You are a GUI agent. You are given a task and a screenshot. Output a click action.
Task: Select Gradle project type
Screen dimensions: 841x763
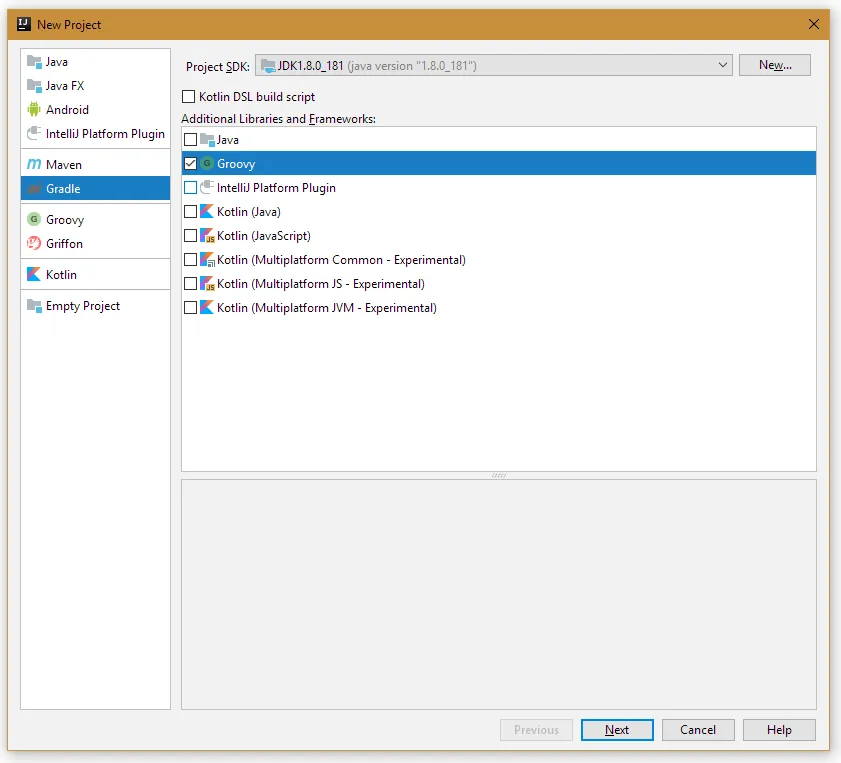pos(95,188)
